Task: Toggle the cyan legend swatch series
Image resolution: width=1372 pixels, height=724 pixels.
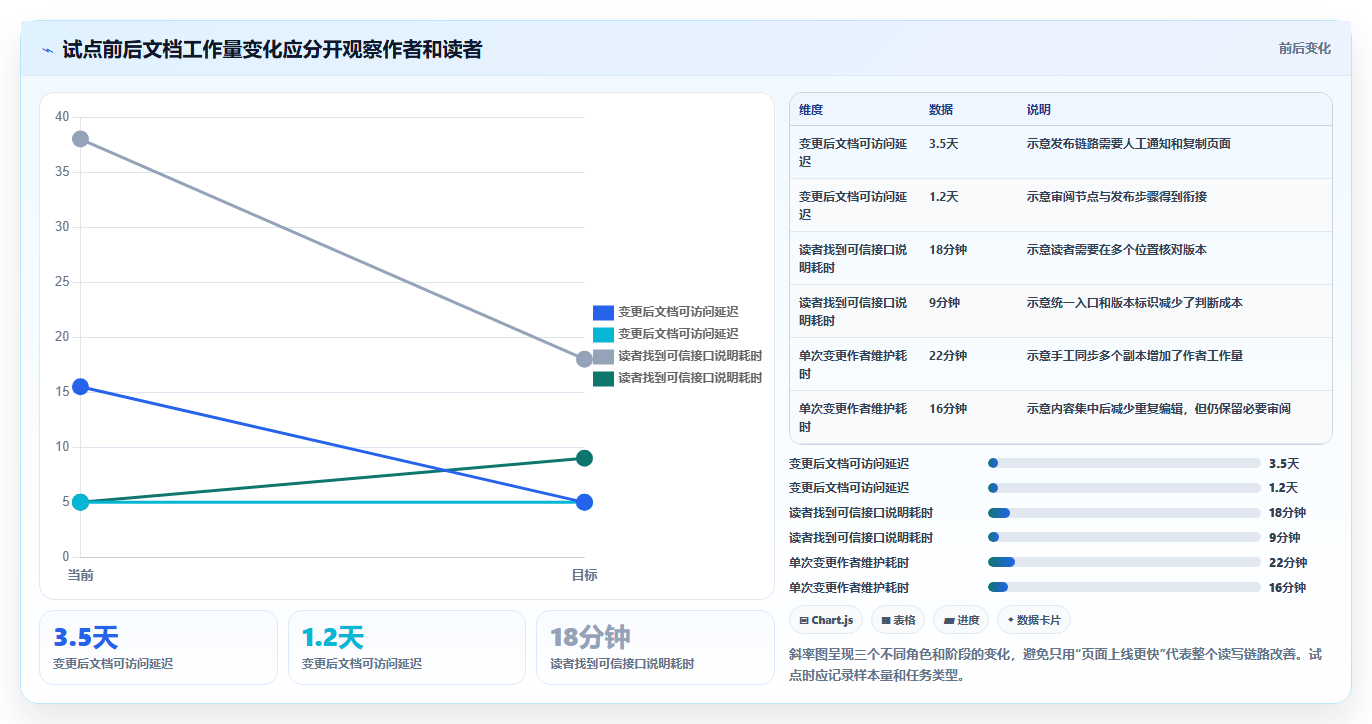Action: pyautogui.click(x=603, y=334)
